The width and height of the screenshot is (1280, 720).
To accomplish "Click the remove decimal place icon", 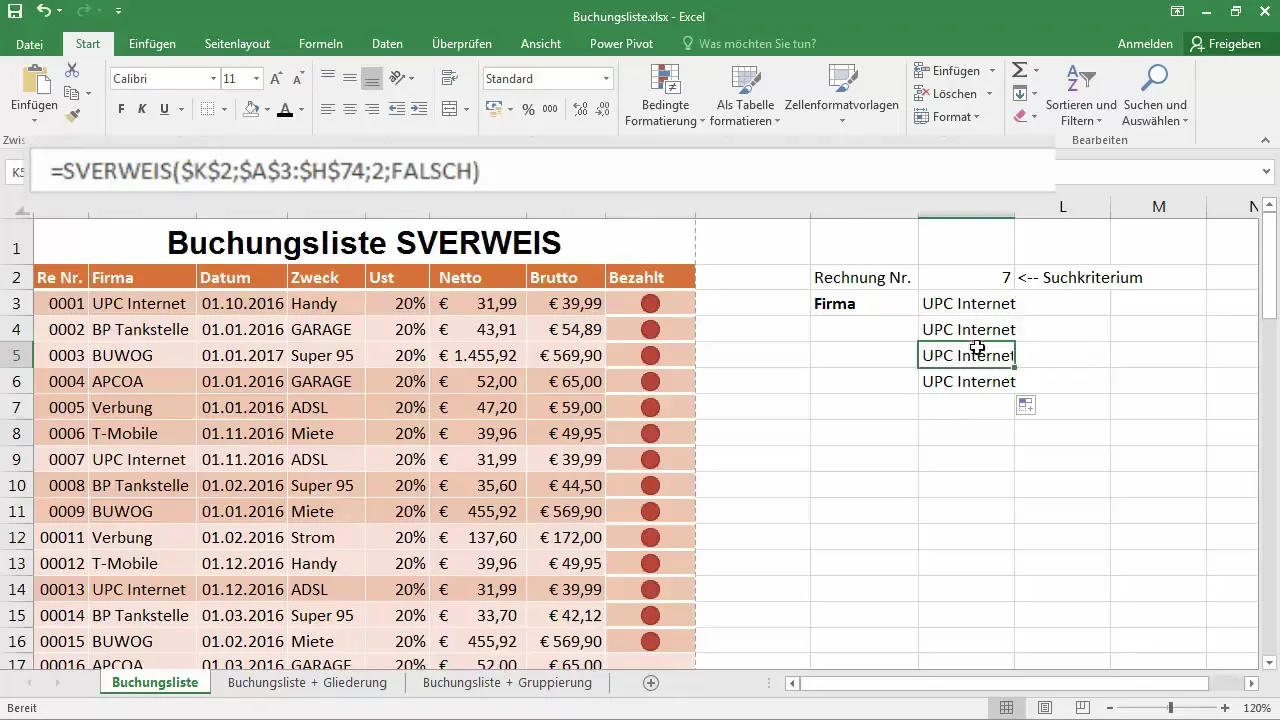I will [600, 109].
